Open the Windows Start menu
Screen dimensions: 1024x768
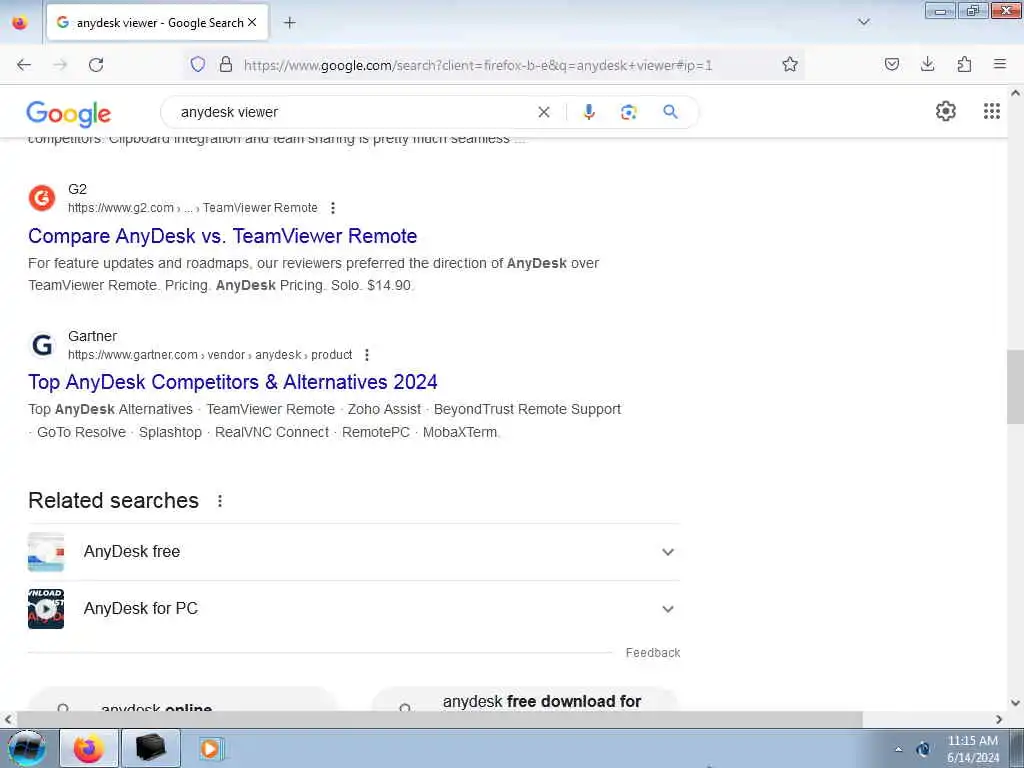(26, 748)
